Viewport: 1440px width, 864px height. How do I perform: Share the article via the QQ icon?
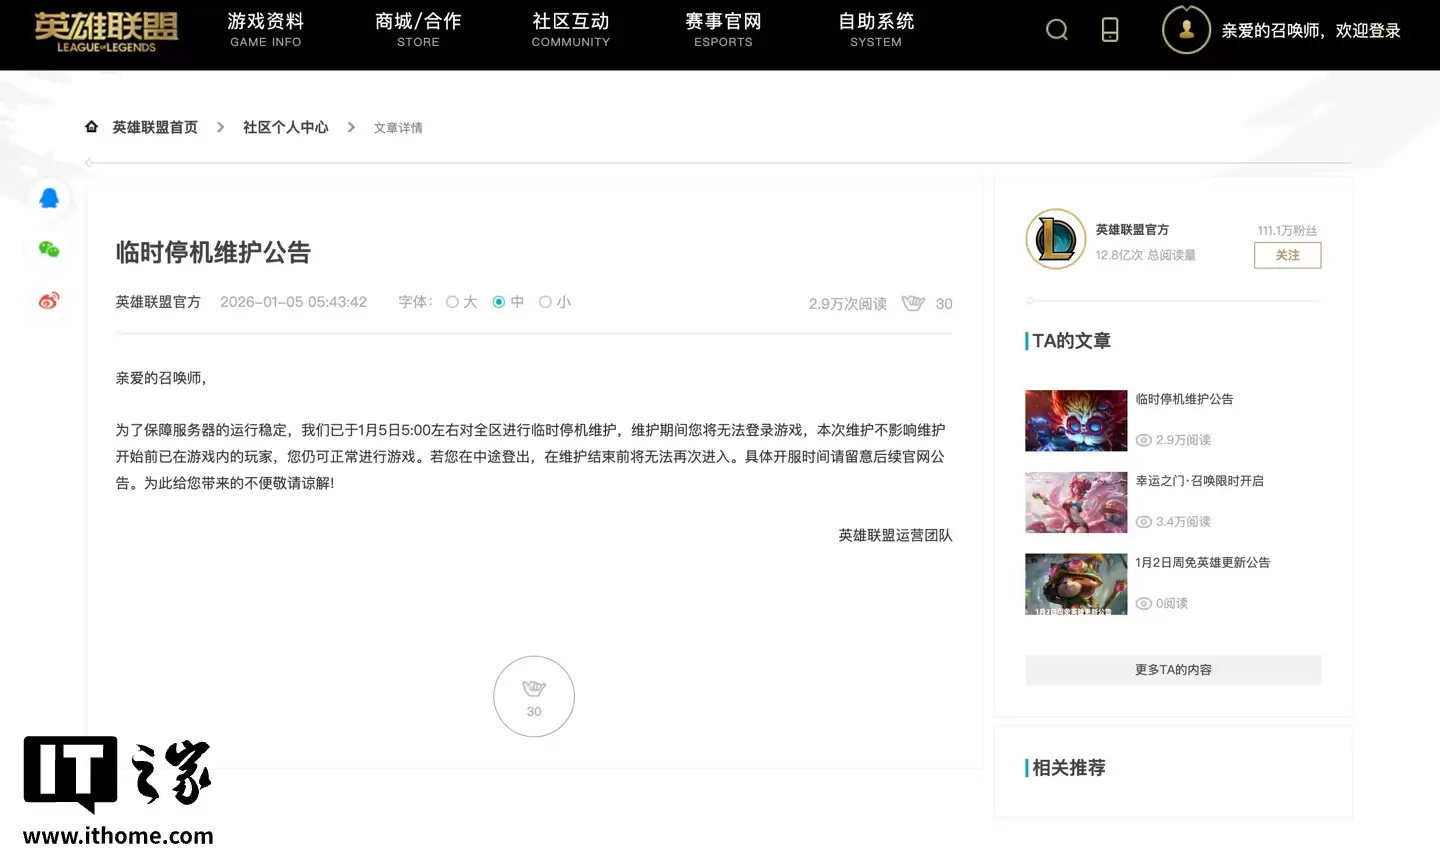tap(47, 197)
